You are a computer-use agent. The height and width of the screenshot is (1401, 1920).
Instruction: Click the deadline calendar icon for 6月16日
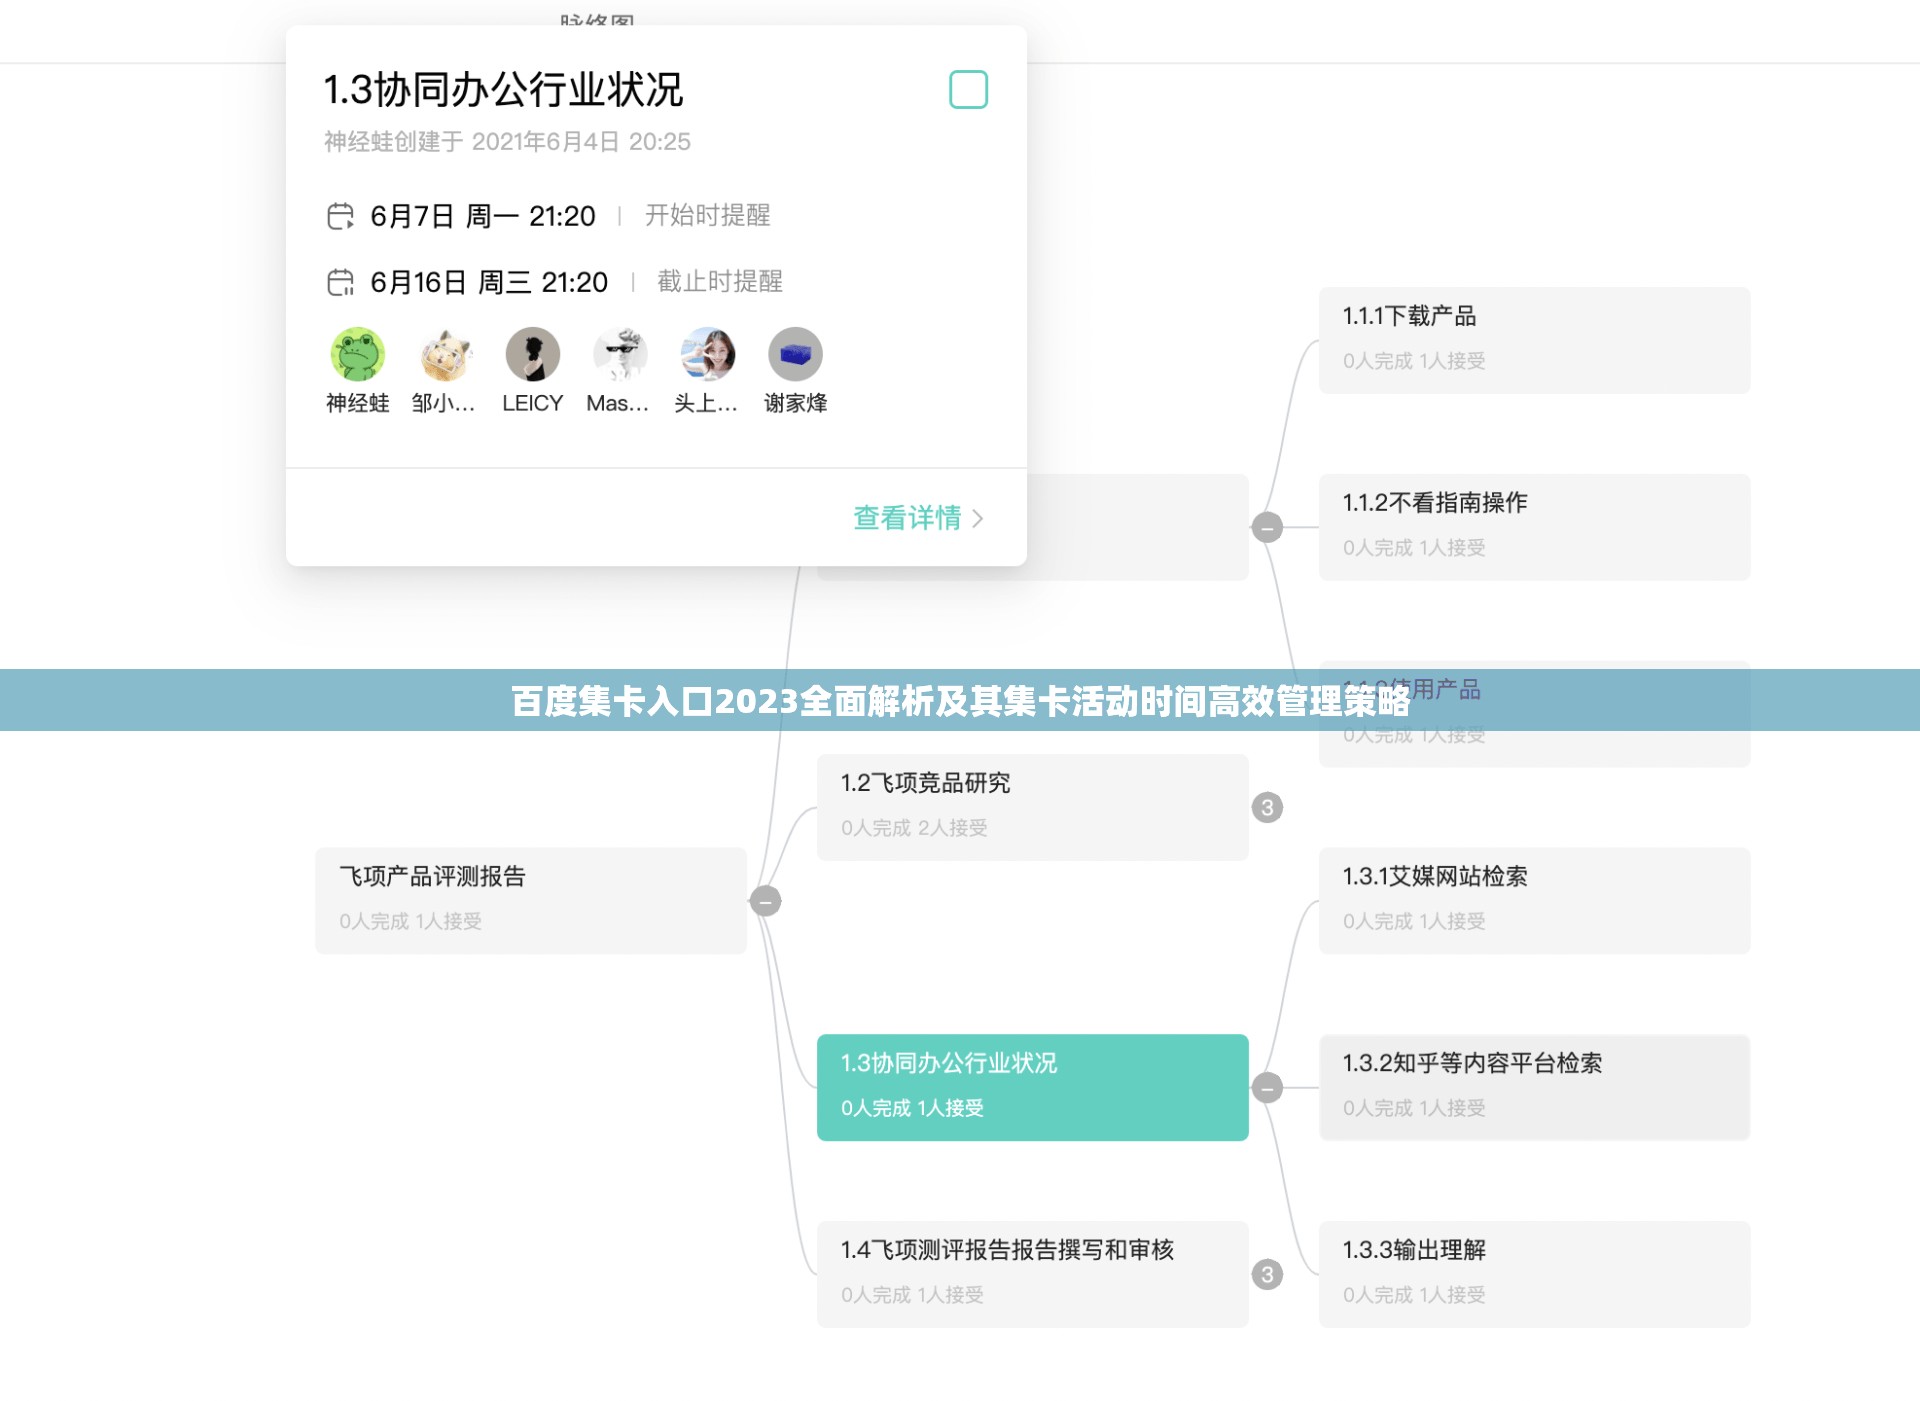(341, 283)
